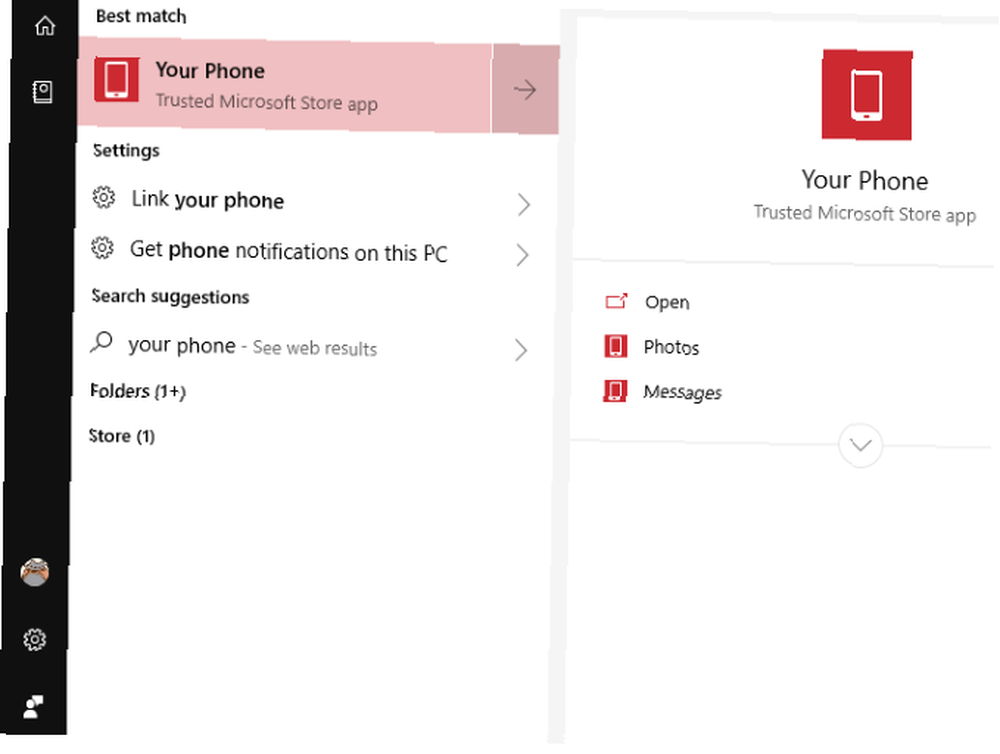Select the Your Phone best match result
Image resolution: width=1000 pixels, height=754 pixels.
point(285,86)
